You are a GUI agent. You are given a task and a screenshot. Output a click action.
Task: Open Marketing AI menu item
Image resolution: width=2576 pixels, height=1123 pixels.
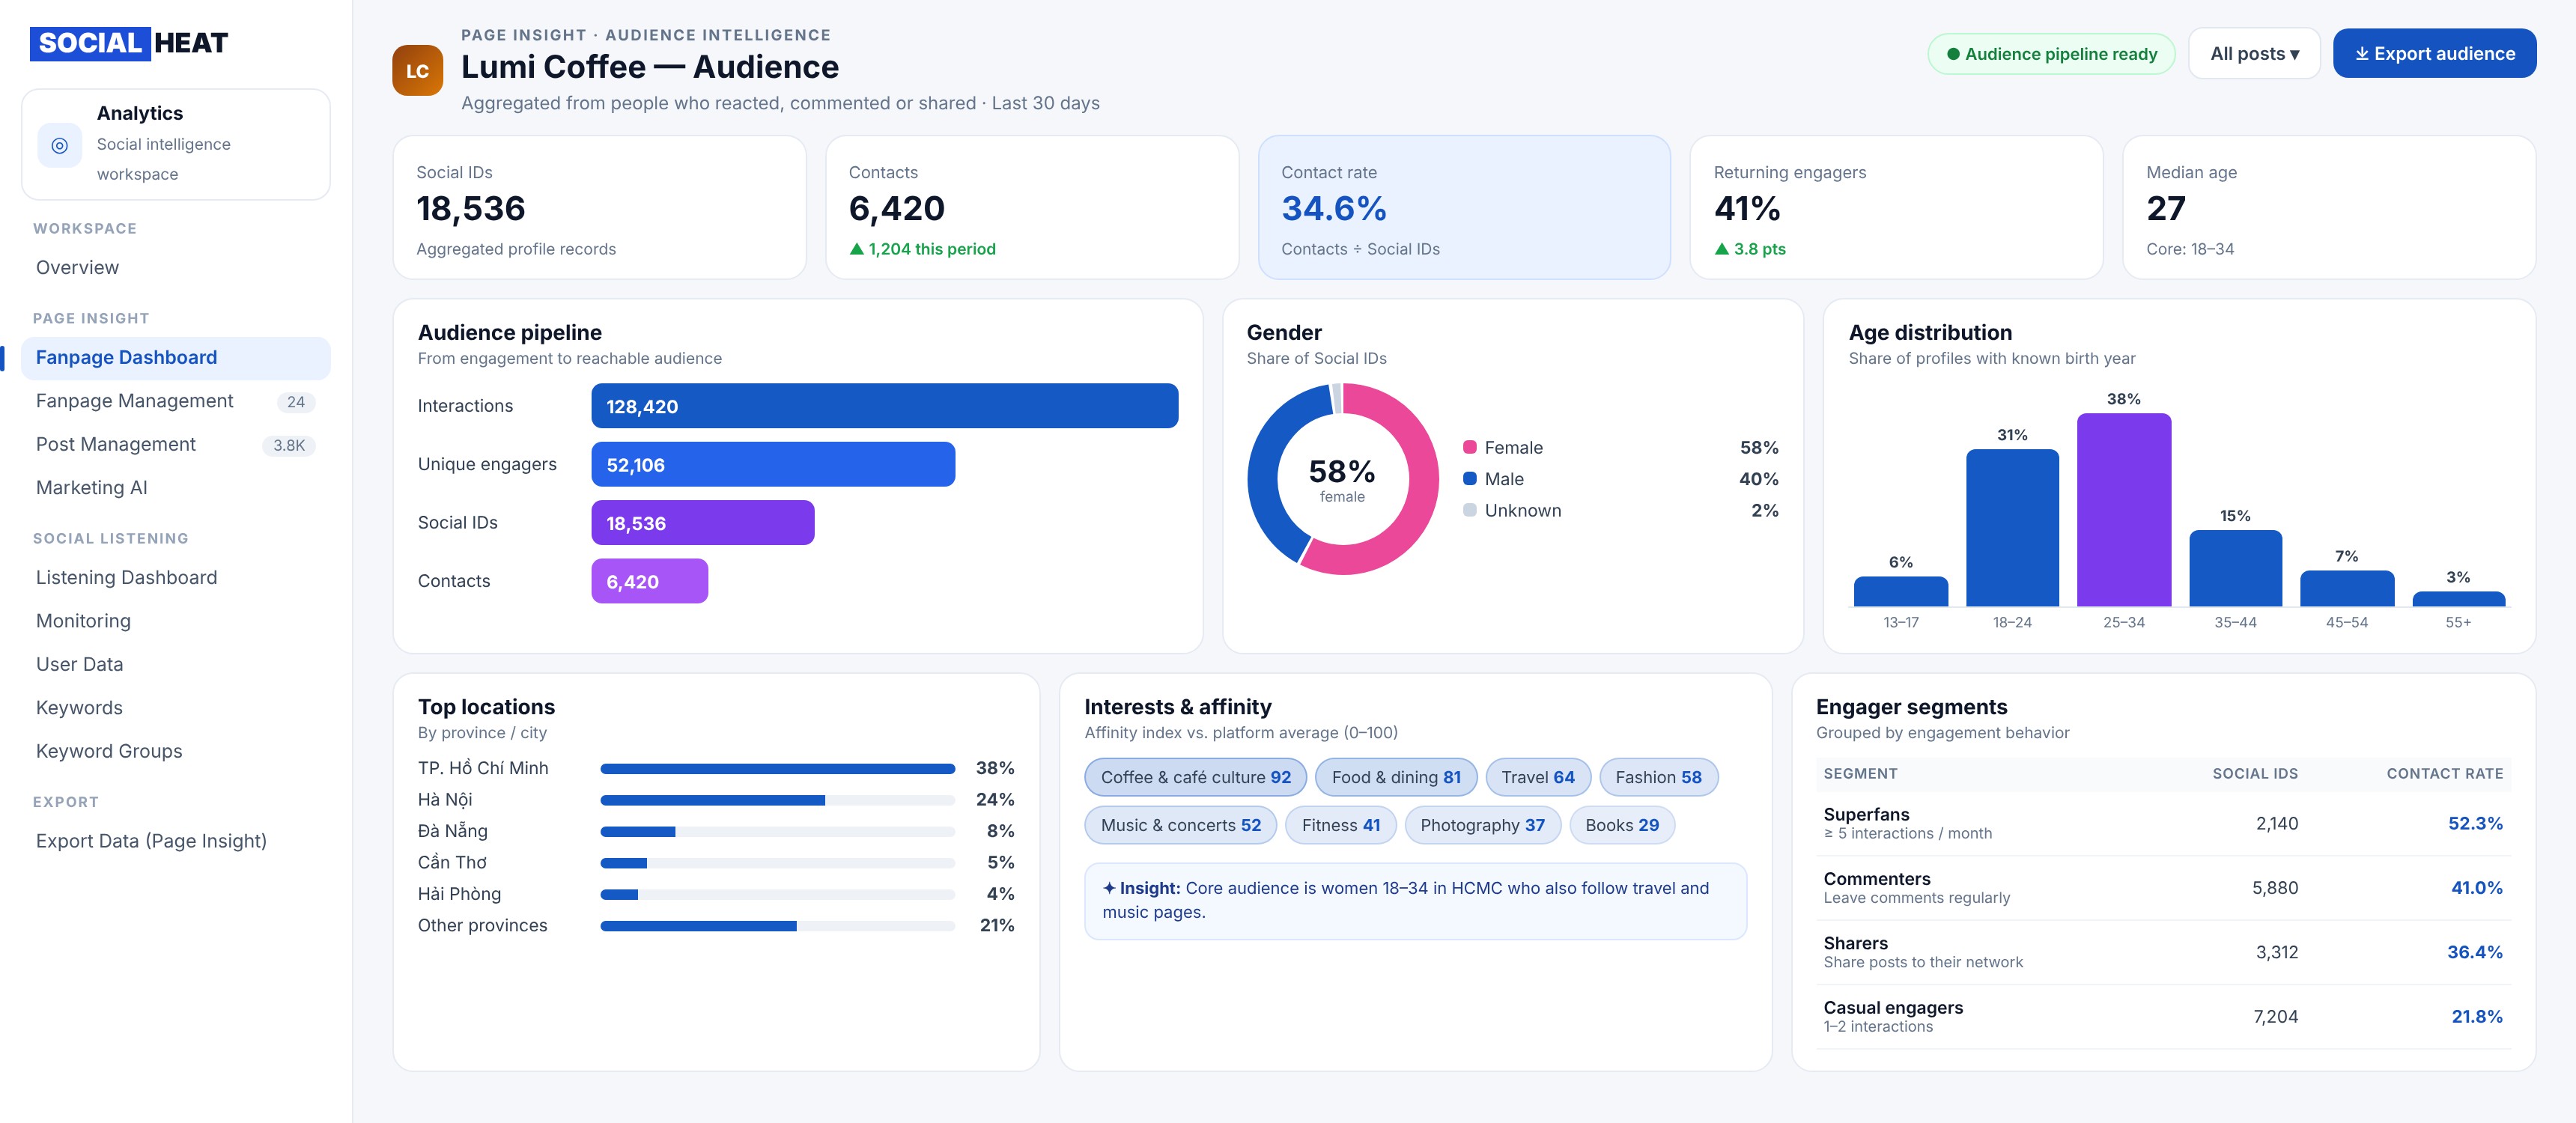(176, 488)
